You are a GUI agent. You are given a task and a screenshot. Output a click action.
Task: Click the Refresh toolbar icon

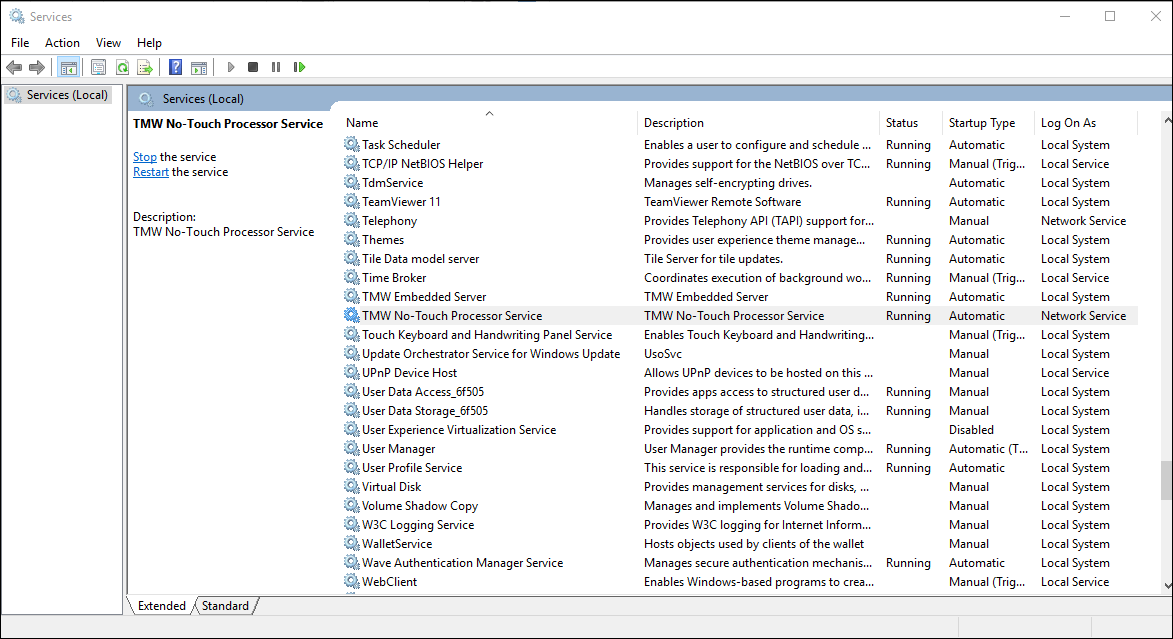pos(122,67)
